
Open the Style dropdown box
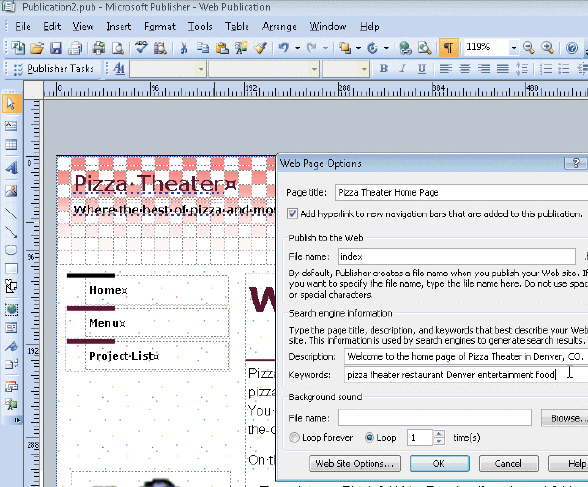coord(201,69)
